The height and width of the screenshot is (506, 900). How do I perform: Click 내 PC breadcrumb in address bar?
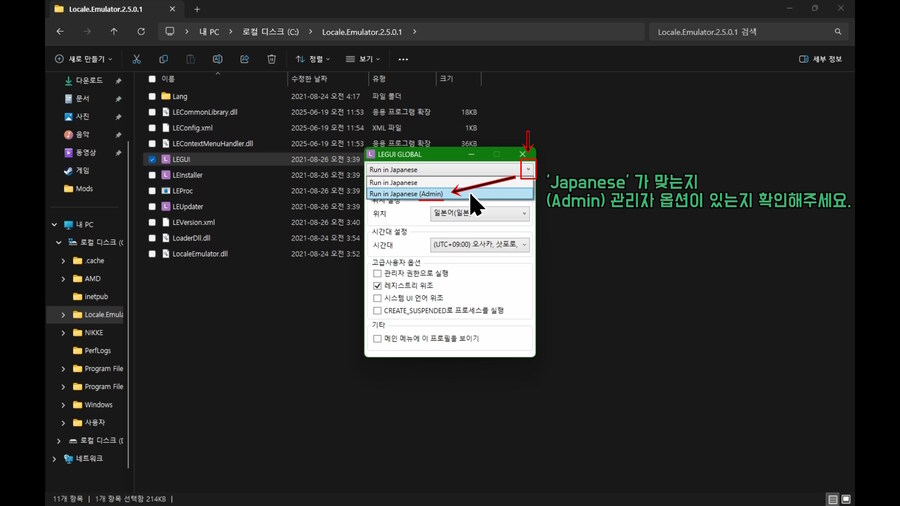tap(209, 32)
